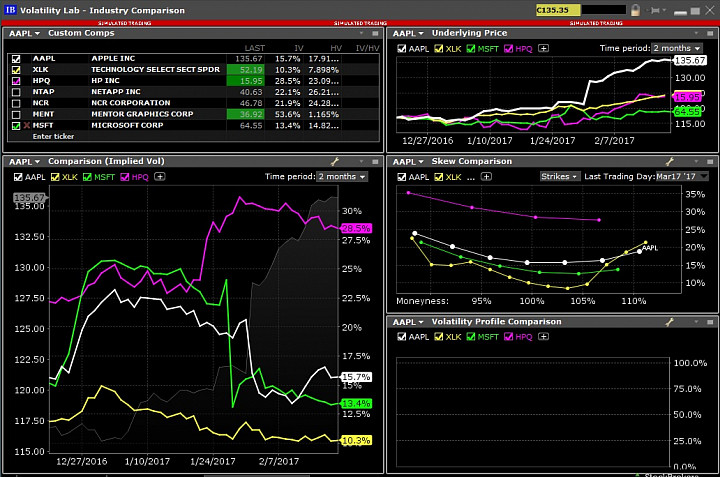The width and height of the screenshot is (720, 477).
Task: Maximize the Comparison (Implied Vol) panel
Action: tap(375, 162)
